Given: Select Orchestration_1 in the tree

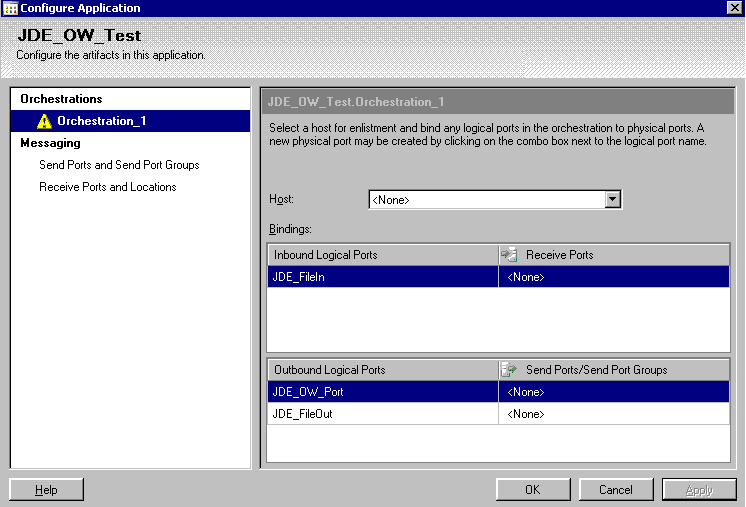Looking at the screenshot, I should (130, 121).
